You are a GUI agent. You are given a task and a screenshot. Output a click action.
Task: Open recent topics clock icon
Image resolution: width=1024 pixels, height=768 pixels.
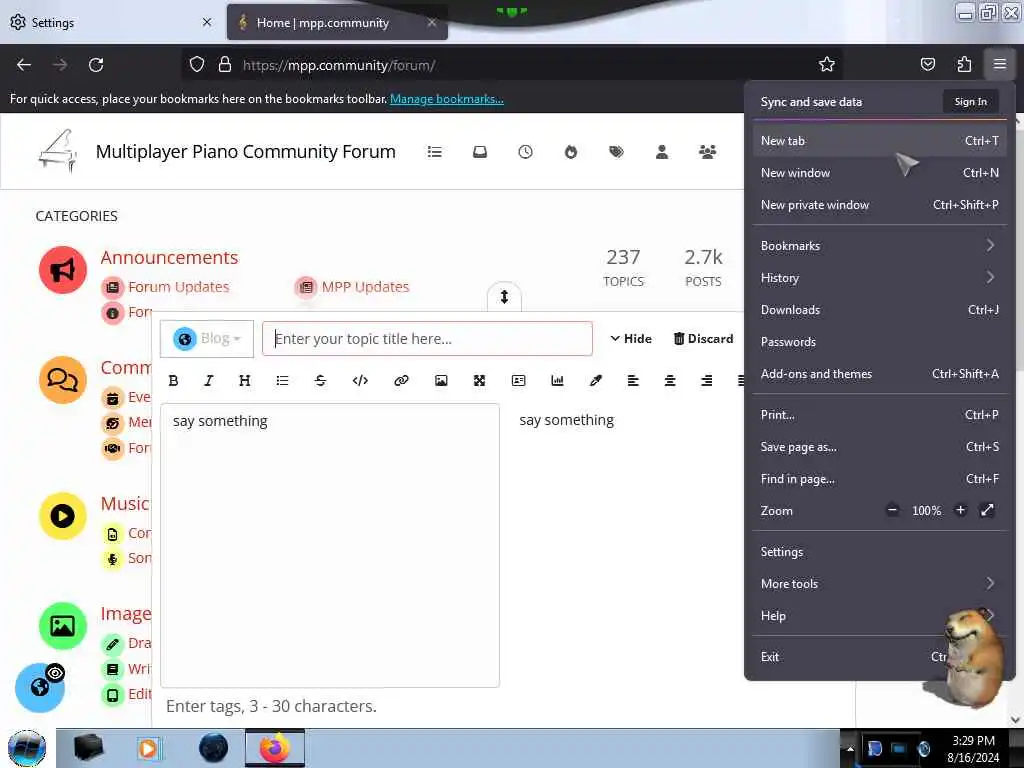(x=525, y=152)
